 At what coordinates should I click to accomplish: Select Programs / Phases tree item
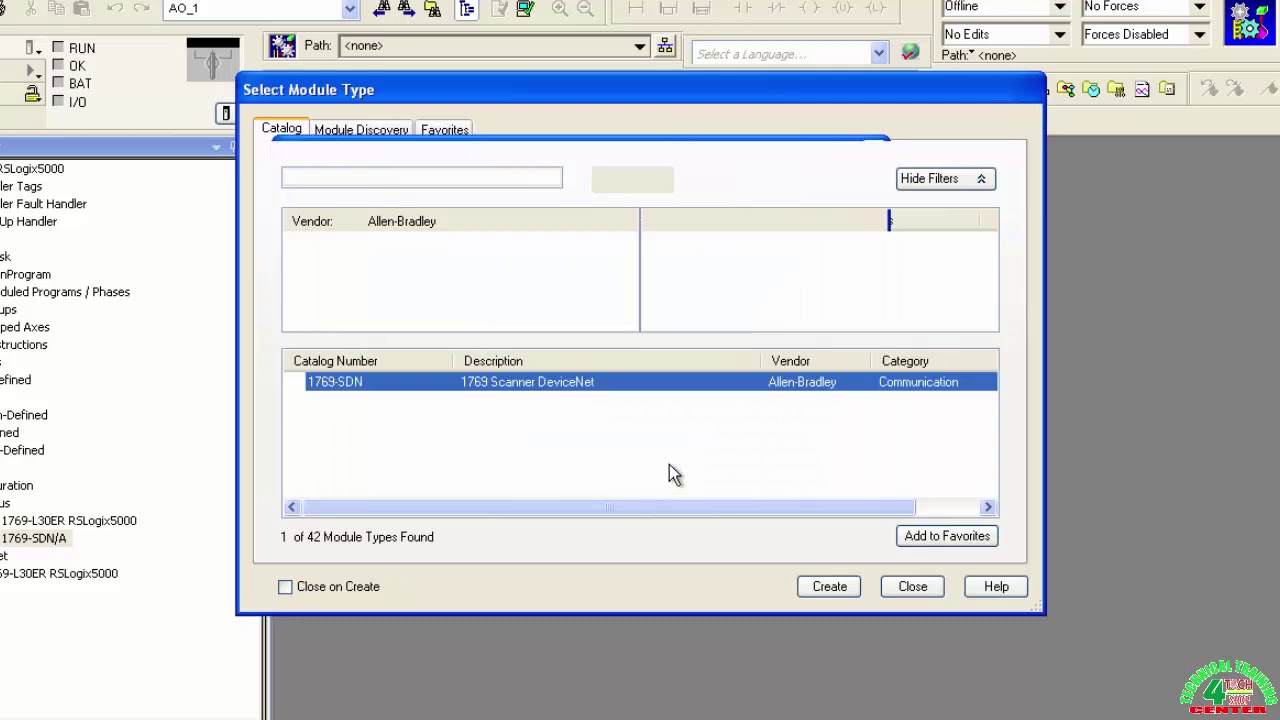[65, 292]
